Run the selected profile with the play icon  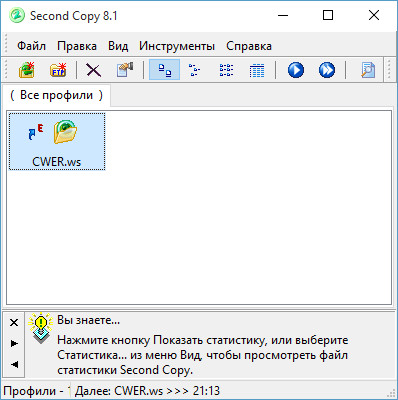pos(296,70)
